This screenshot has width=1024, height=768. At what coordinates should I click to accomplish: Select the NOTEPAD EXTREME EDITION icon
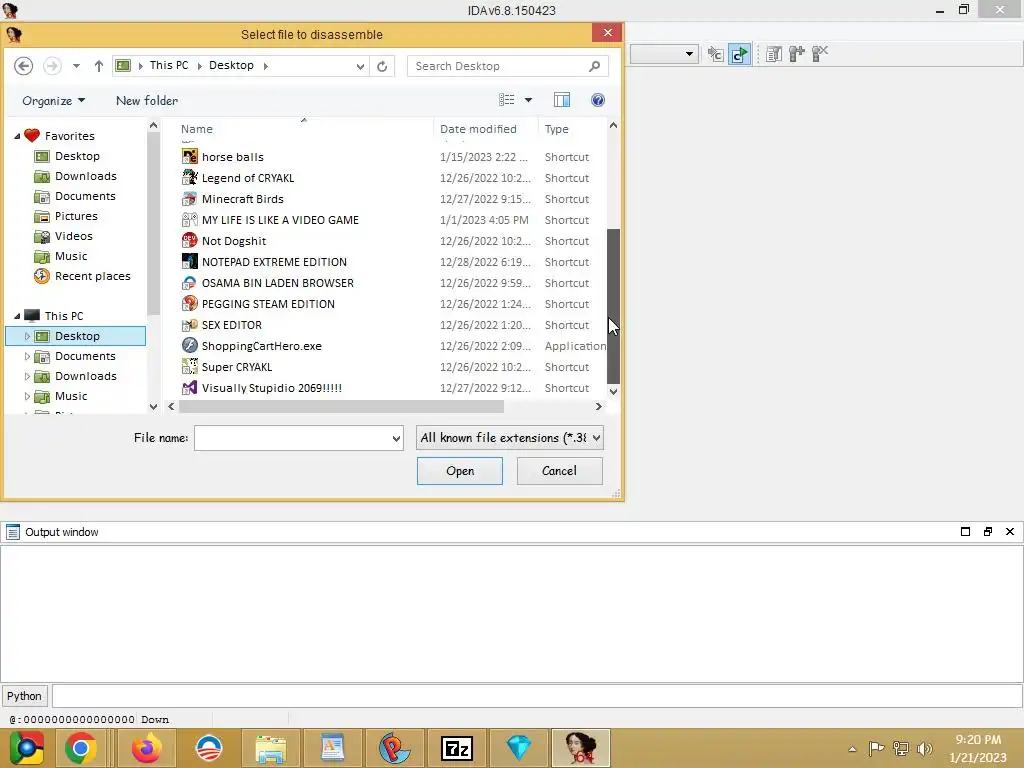pos(189,261)
